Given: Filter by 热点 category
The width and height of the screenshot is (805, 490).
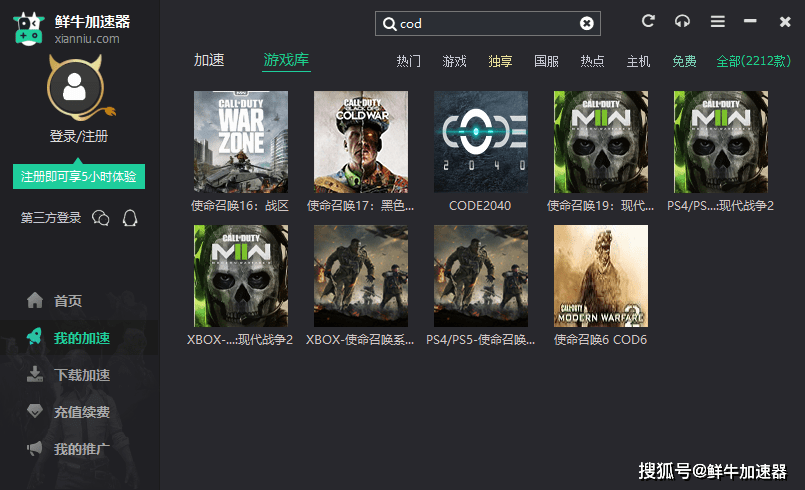Looking at the screenshot, I should coord(592,61).
